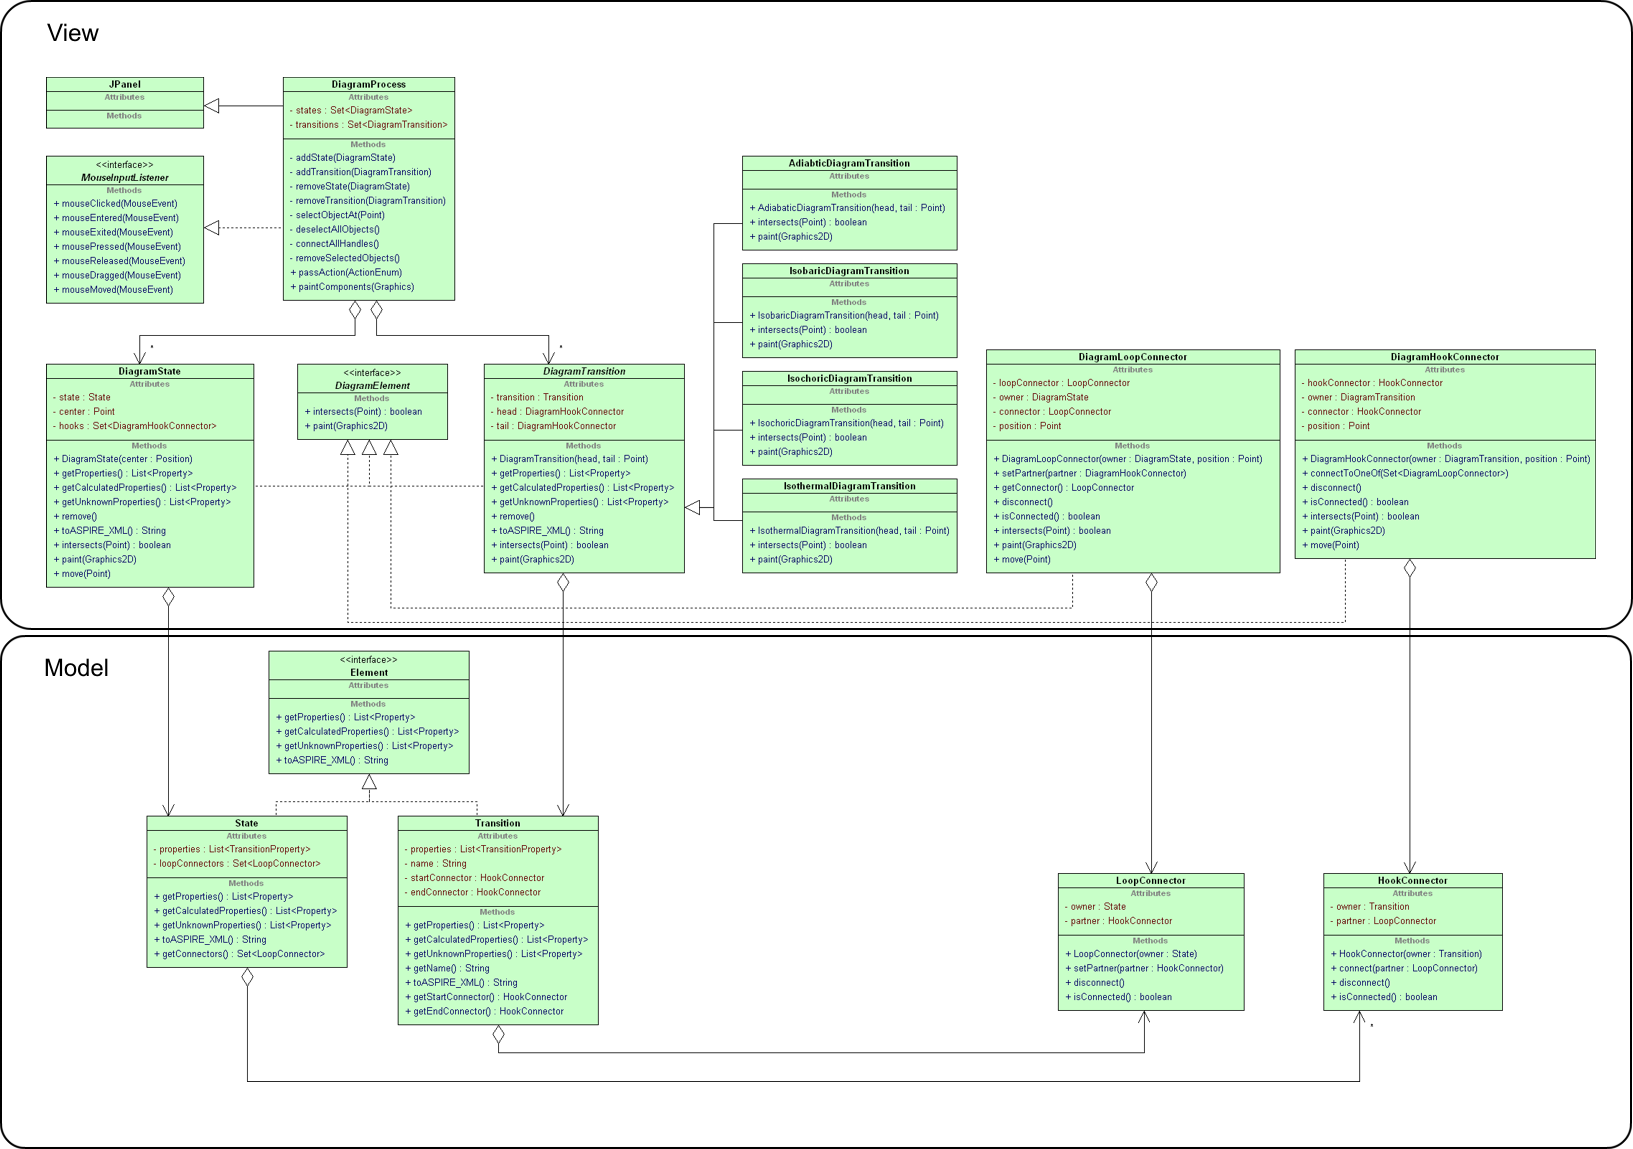Click the connect(partner : LoopConnector) method
The height and width of the screenshot is (1149, 1633).
pos(1404,968)
